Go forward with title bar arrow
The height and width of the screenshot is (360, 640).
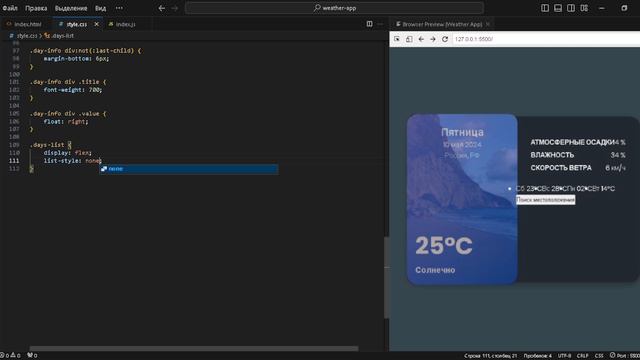(175, 8)
